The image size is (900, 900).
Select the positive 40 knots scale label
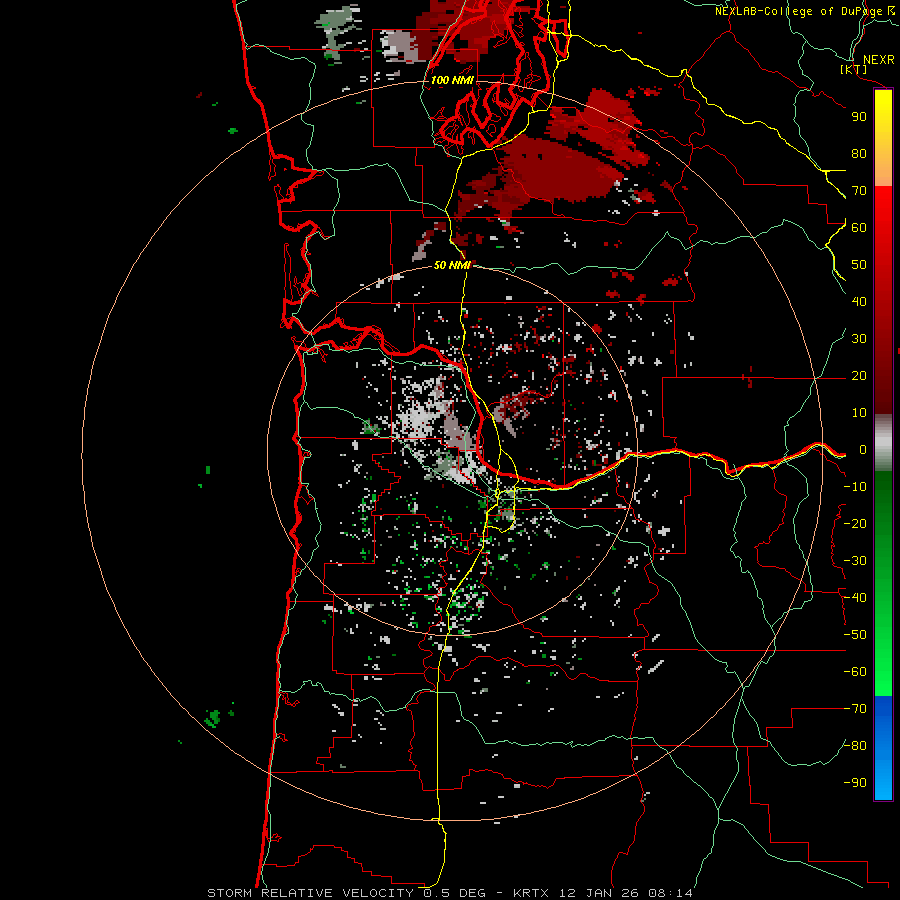859,301
